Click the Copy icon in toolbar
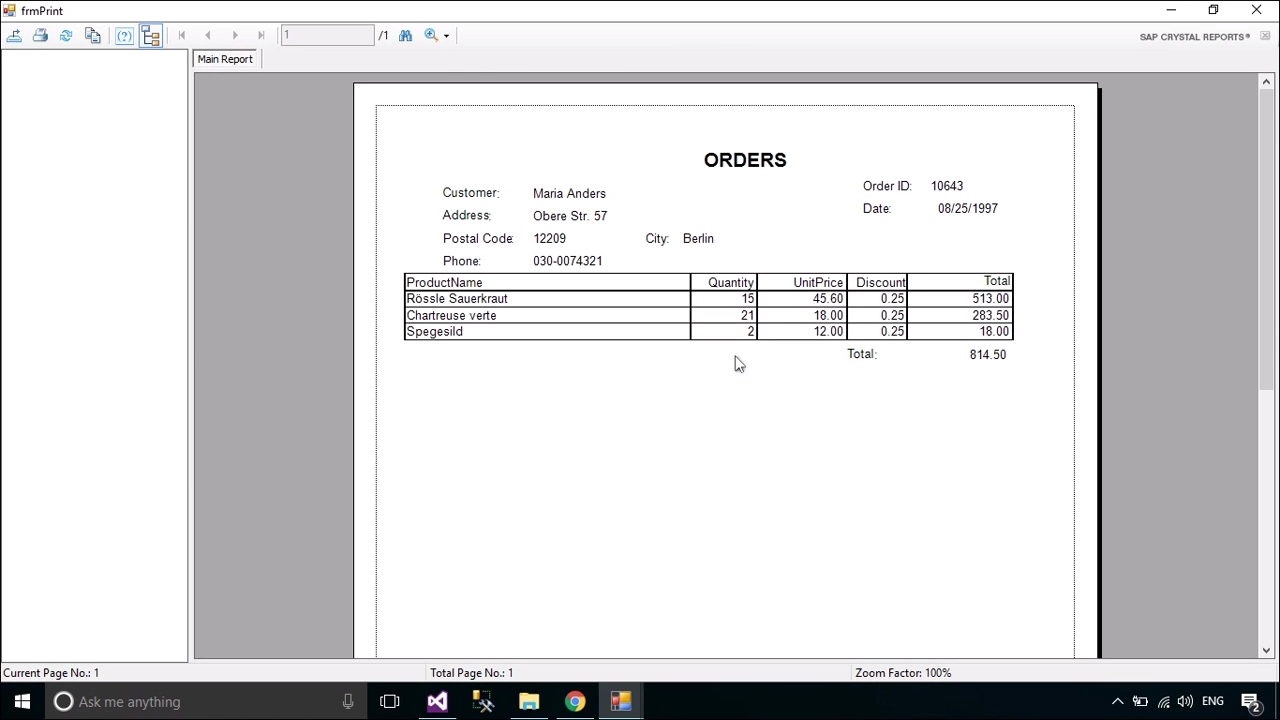 (93, 36)
